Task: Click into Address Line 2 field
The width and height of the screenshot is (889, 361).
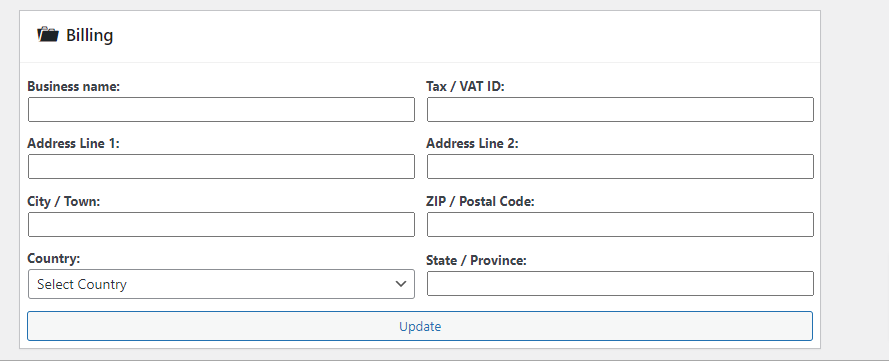Action: tap(620, 167)
